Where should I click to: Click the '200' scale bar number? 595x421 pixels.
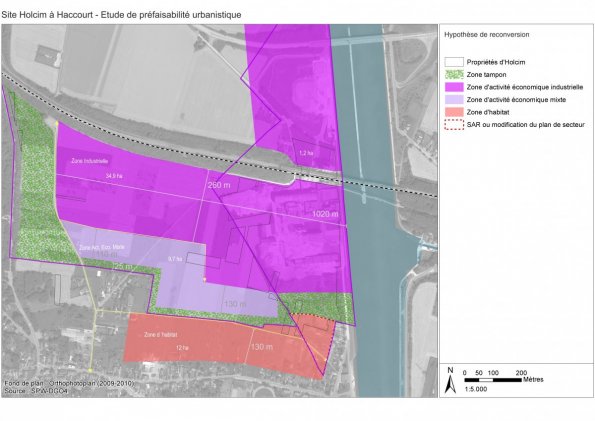[521, 373]
